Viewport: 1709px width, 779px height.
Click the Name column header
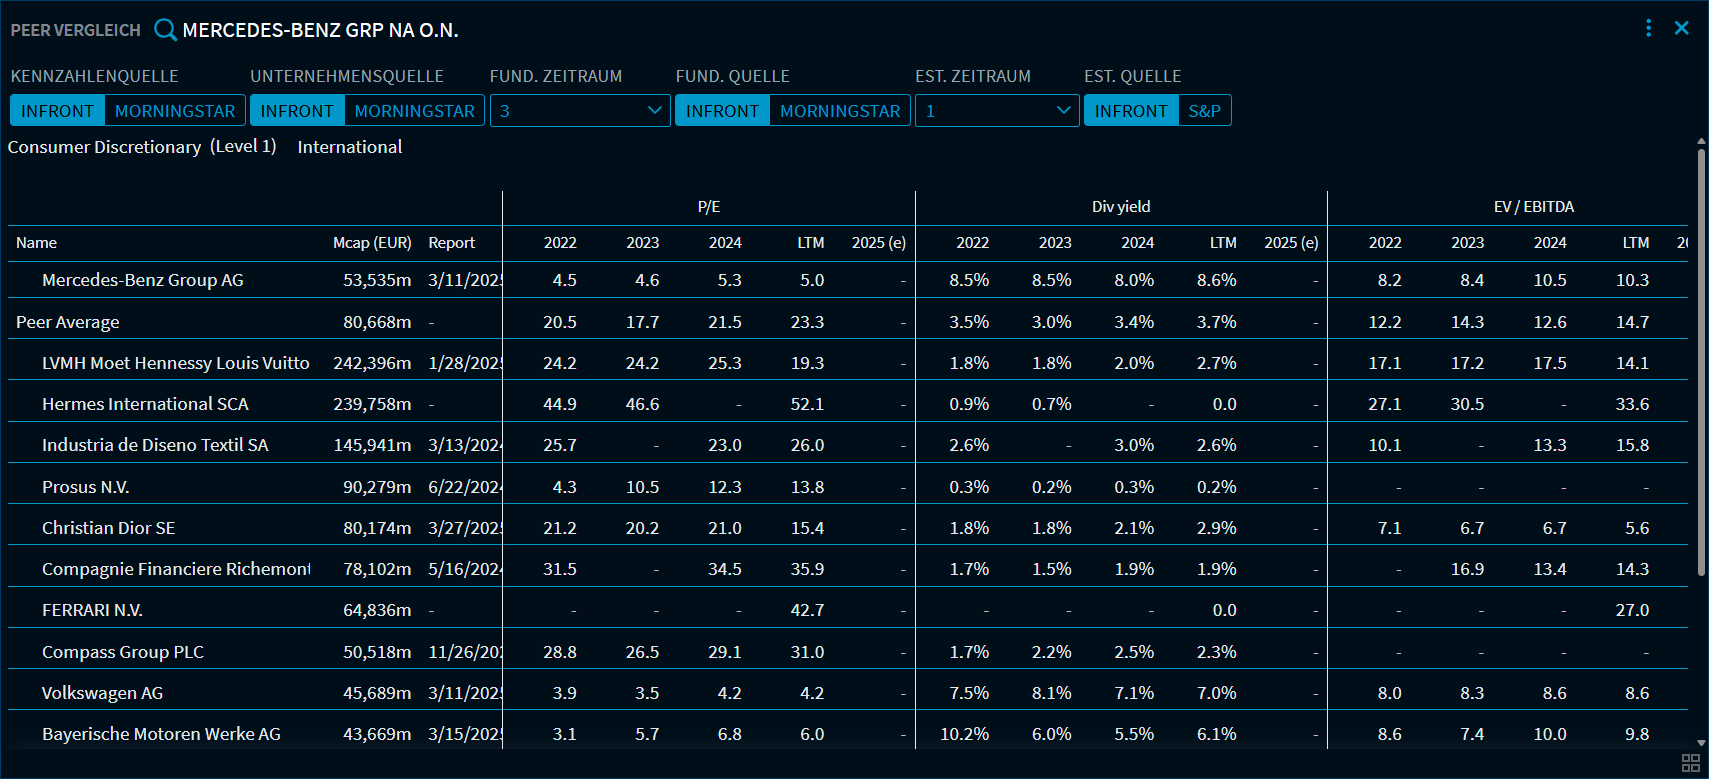(37, 243)
